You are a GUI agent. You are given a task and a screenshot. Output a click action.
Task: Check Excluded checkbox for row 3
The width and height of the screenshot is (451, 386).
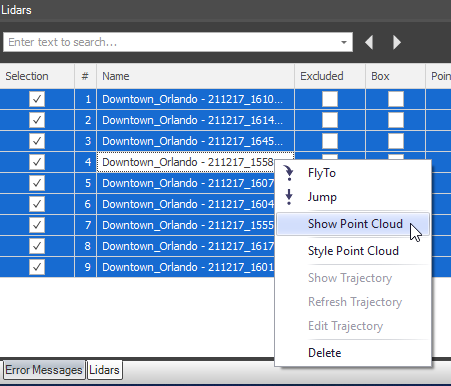330,141
